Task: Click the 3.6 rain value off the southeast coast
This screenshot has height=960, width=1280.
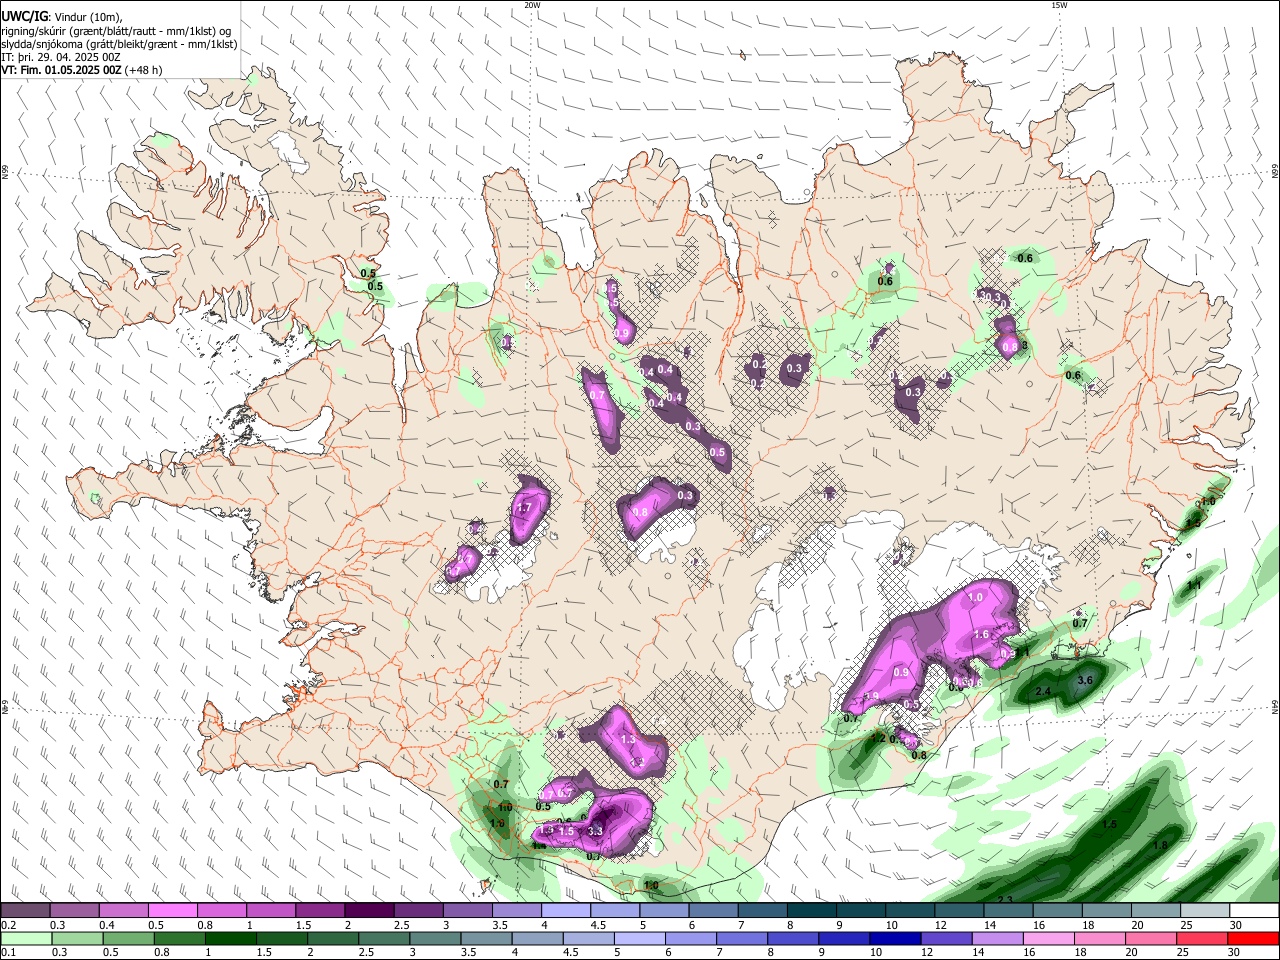Action: click(x=1085, y=680)
